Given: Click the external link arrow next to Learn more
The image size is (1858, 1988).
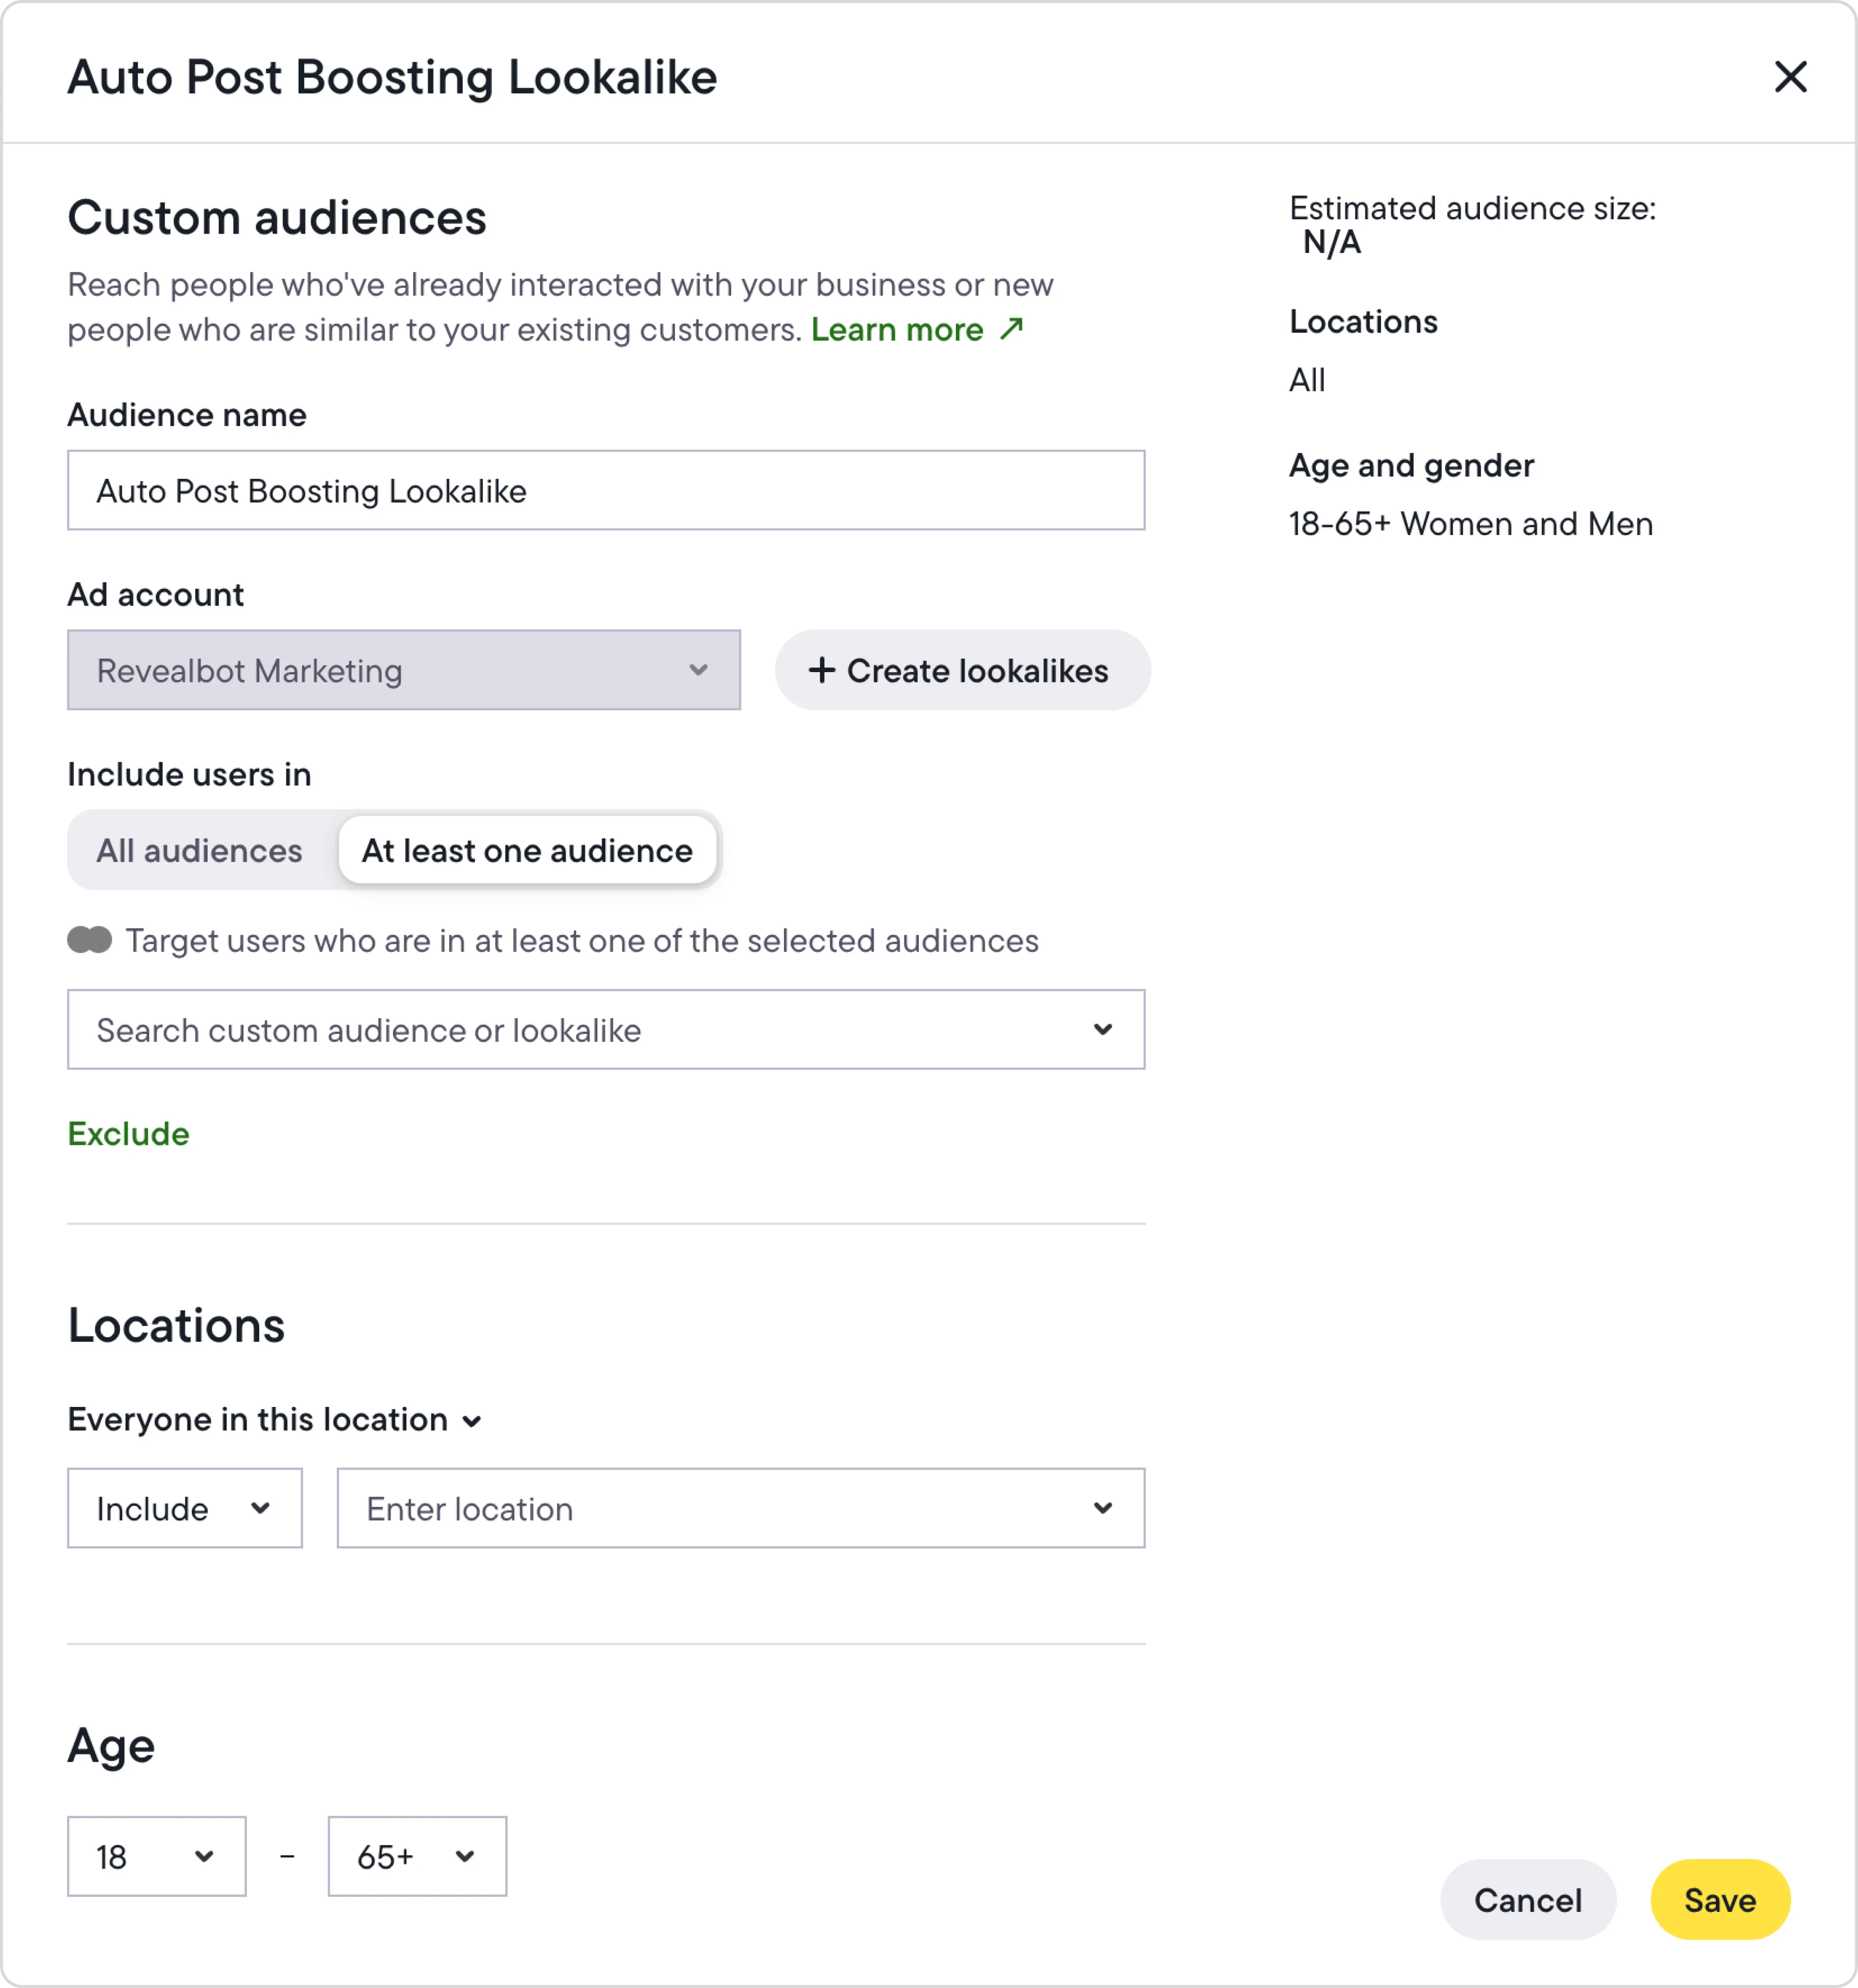Looking at the screenshot, I should tap(1012, 328).
